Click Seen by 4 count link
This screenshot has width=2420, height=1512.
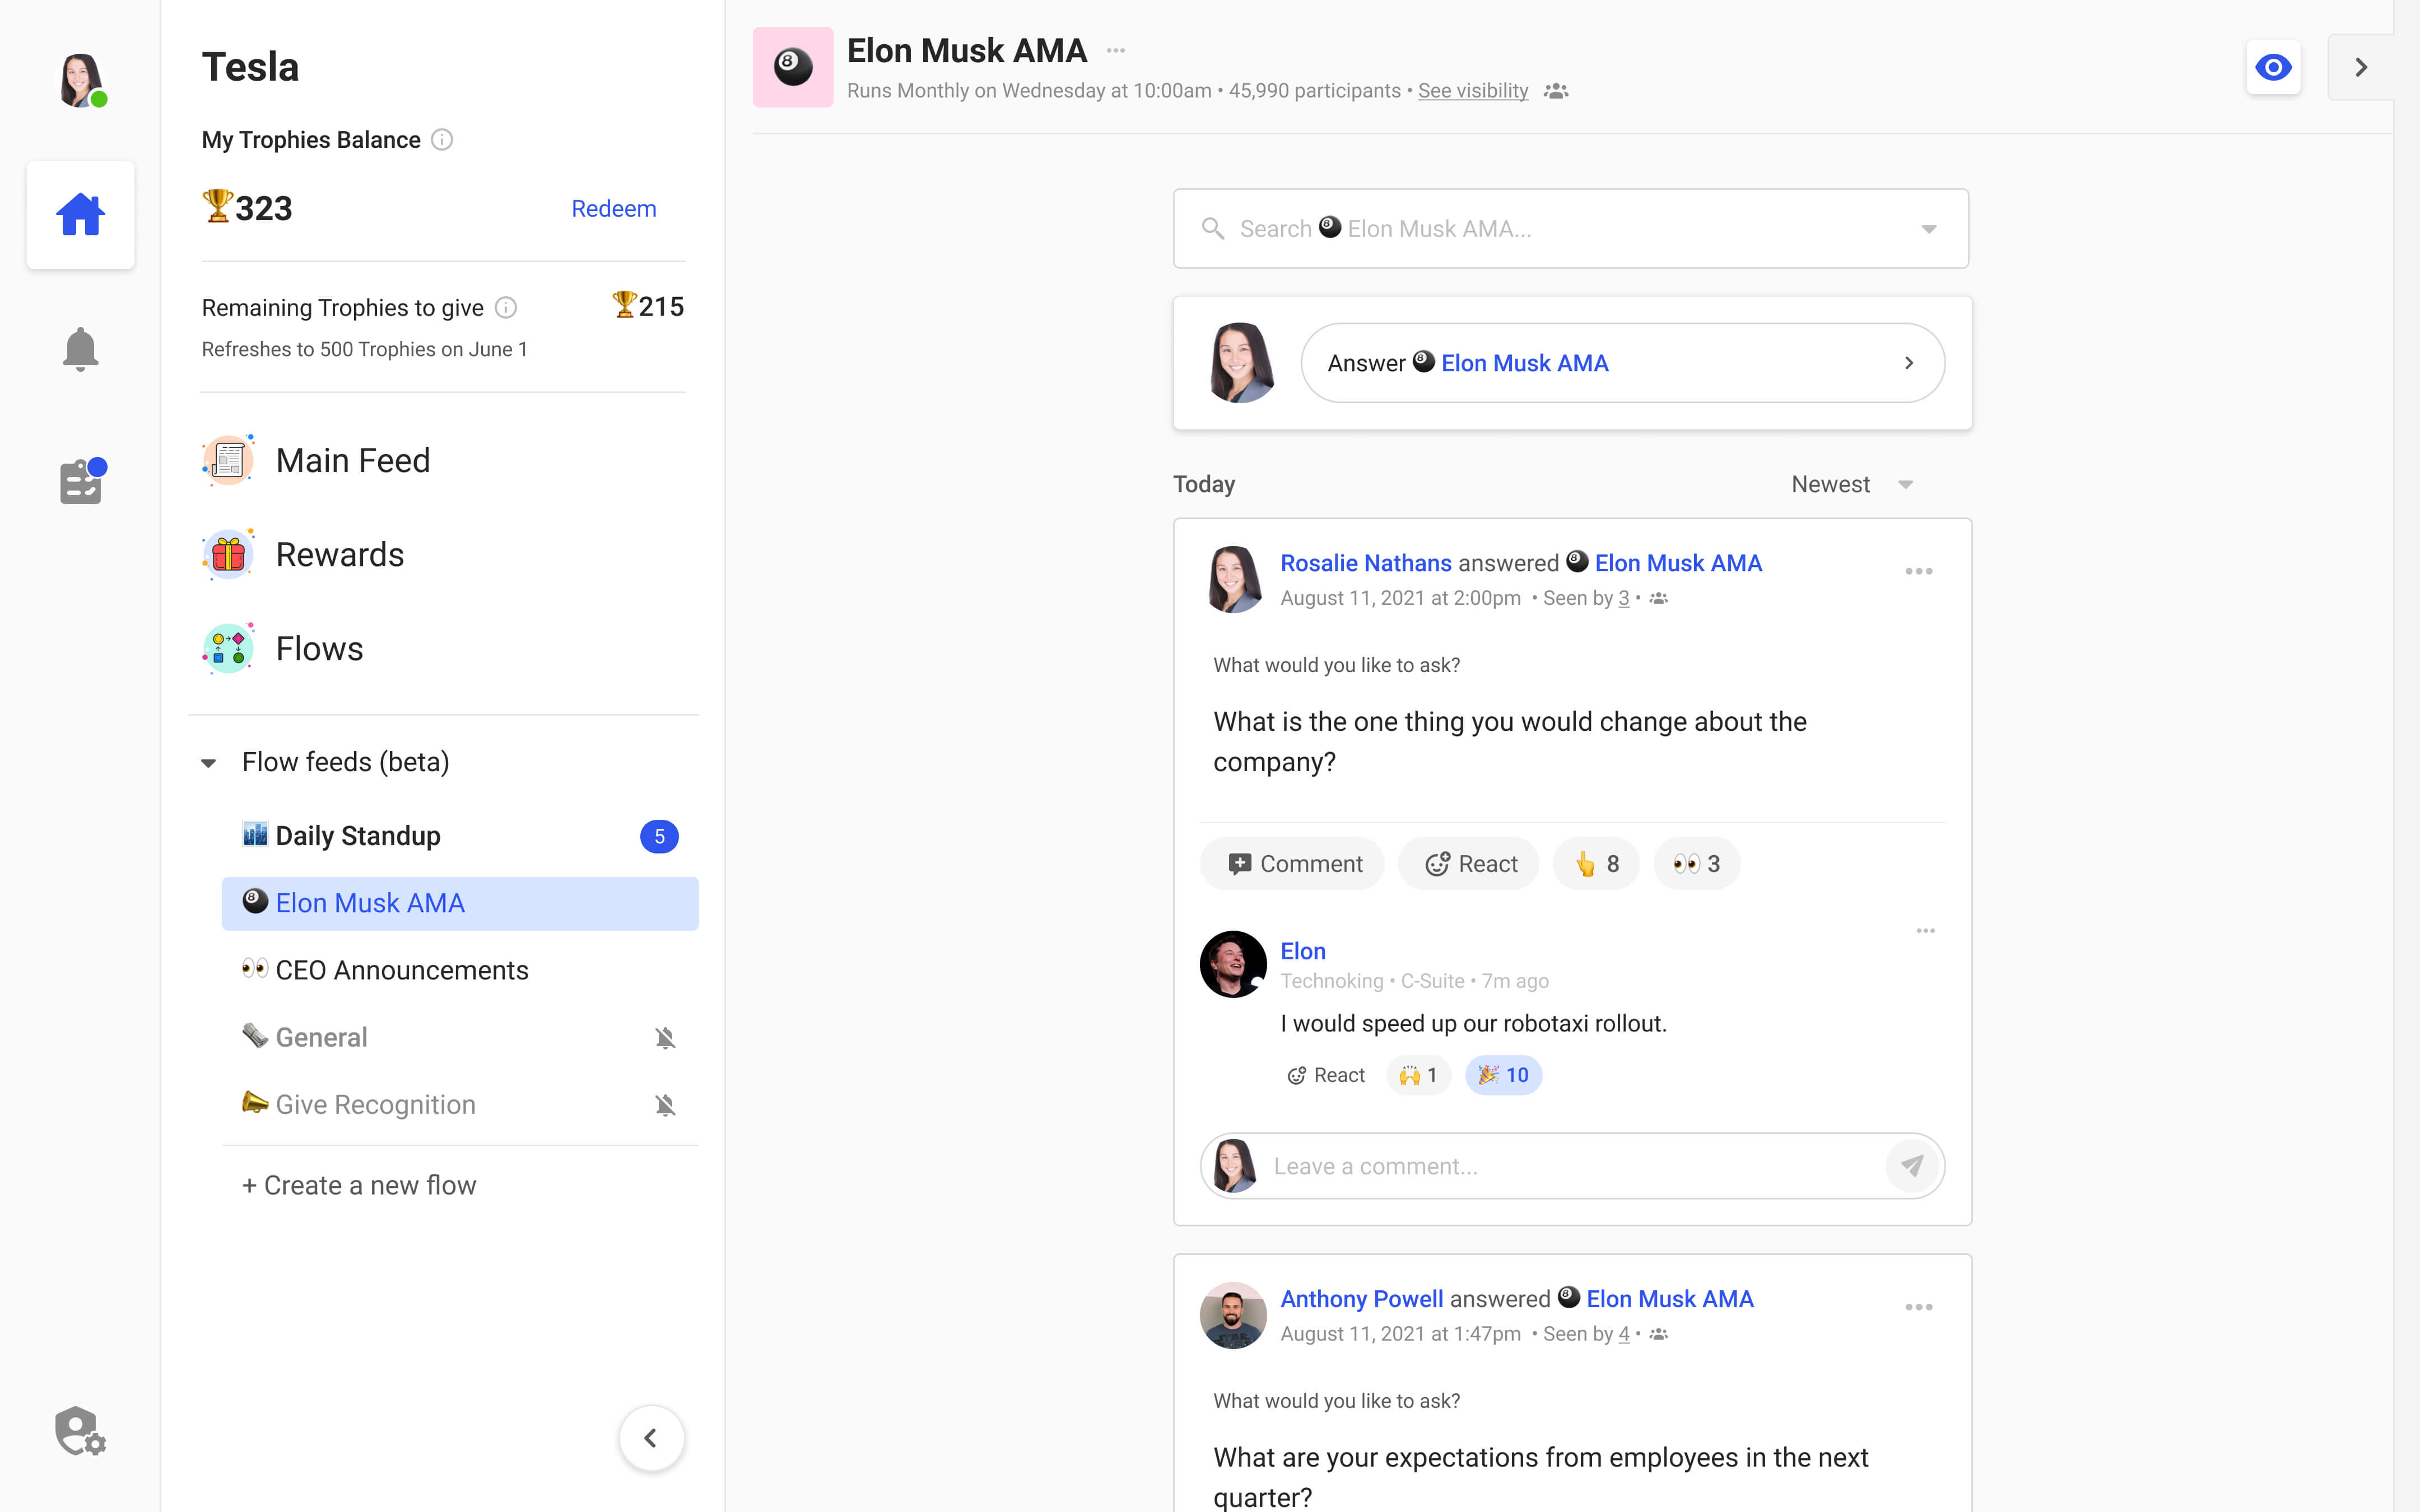tap(1623, 1334)
